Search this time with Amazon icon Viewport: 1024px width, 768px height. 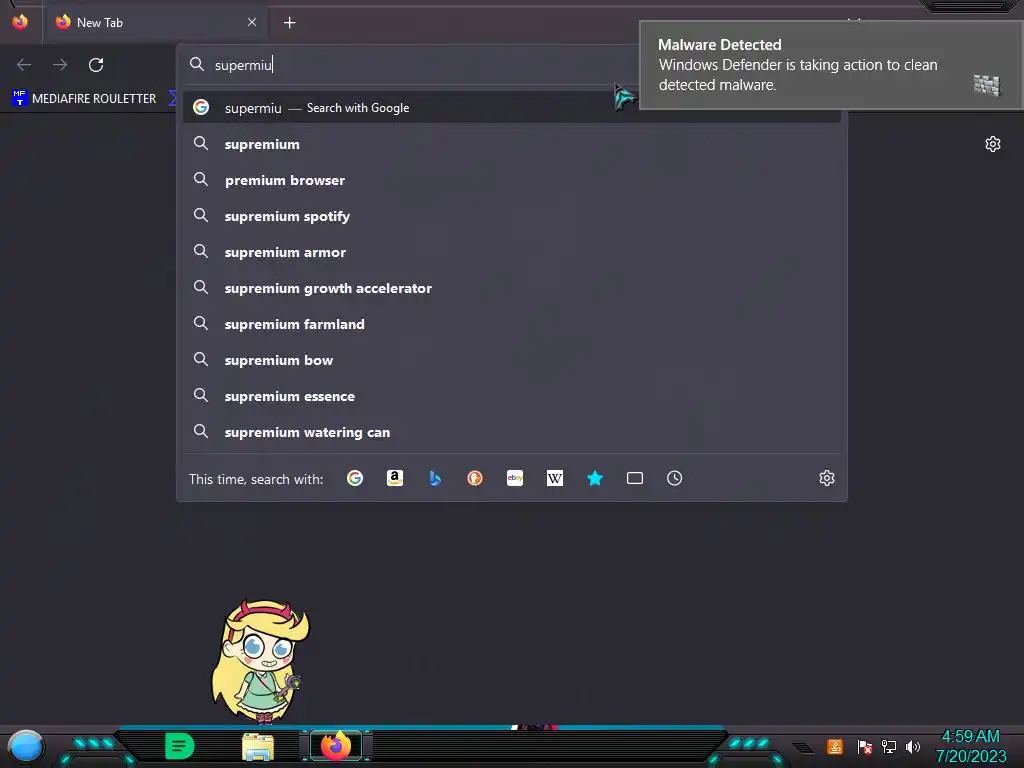click(x=394, y=479)
